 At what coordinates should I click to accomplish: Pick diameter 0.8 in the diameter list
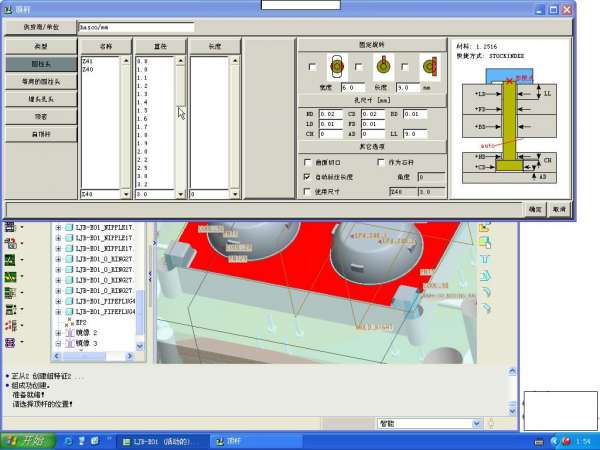click(x=142, y=61)
